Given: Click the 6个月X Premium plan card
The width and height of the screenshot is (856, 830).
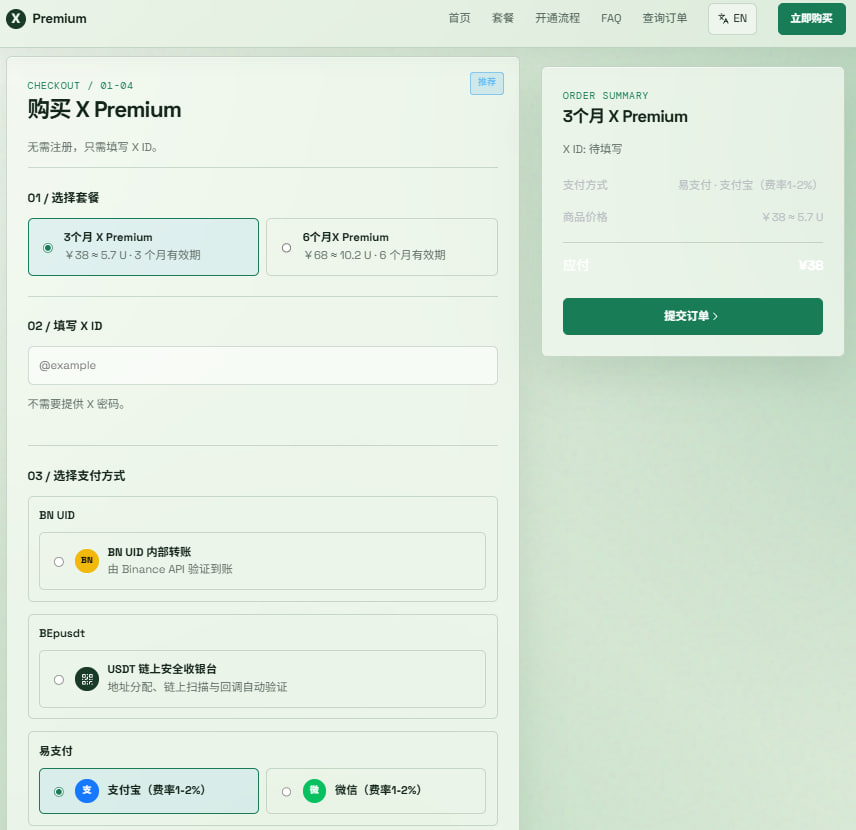Looking at the screenshot, I should (382, 247).
